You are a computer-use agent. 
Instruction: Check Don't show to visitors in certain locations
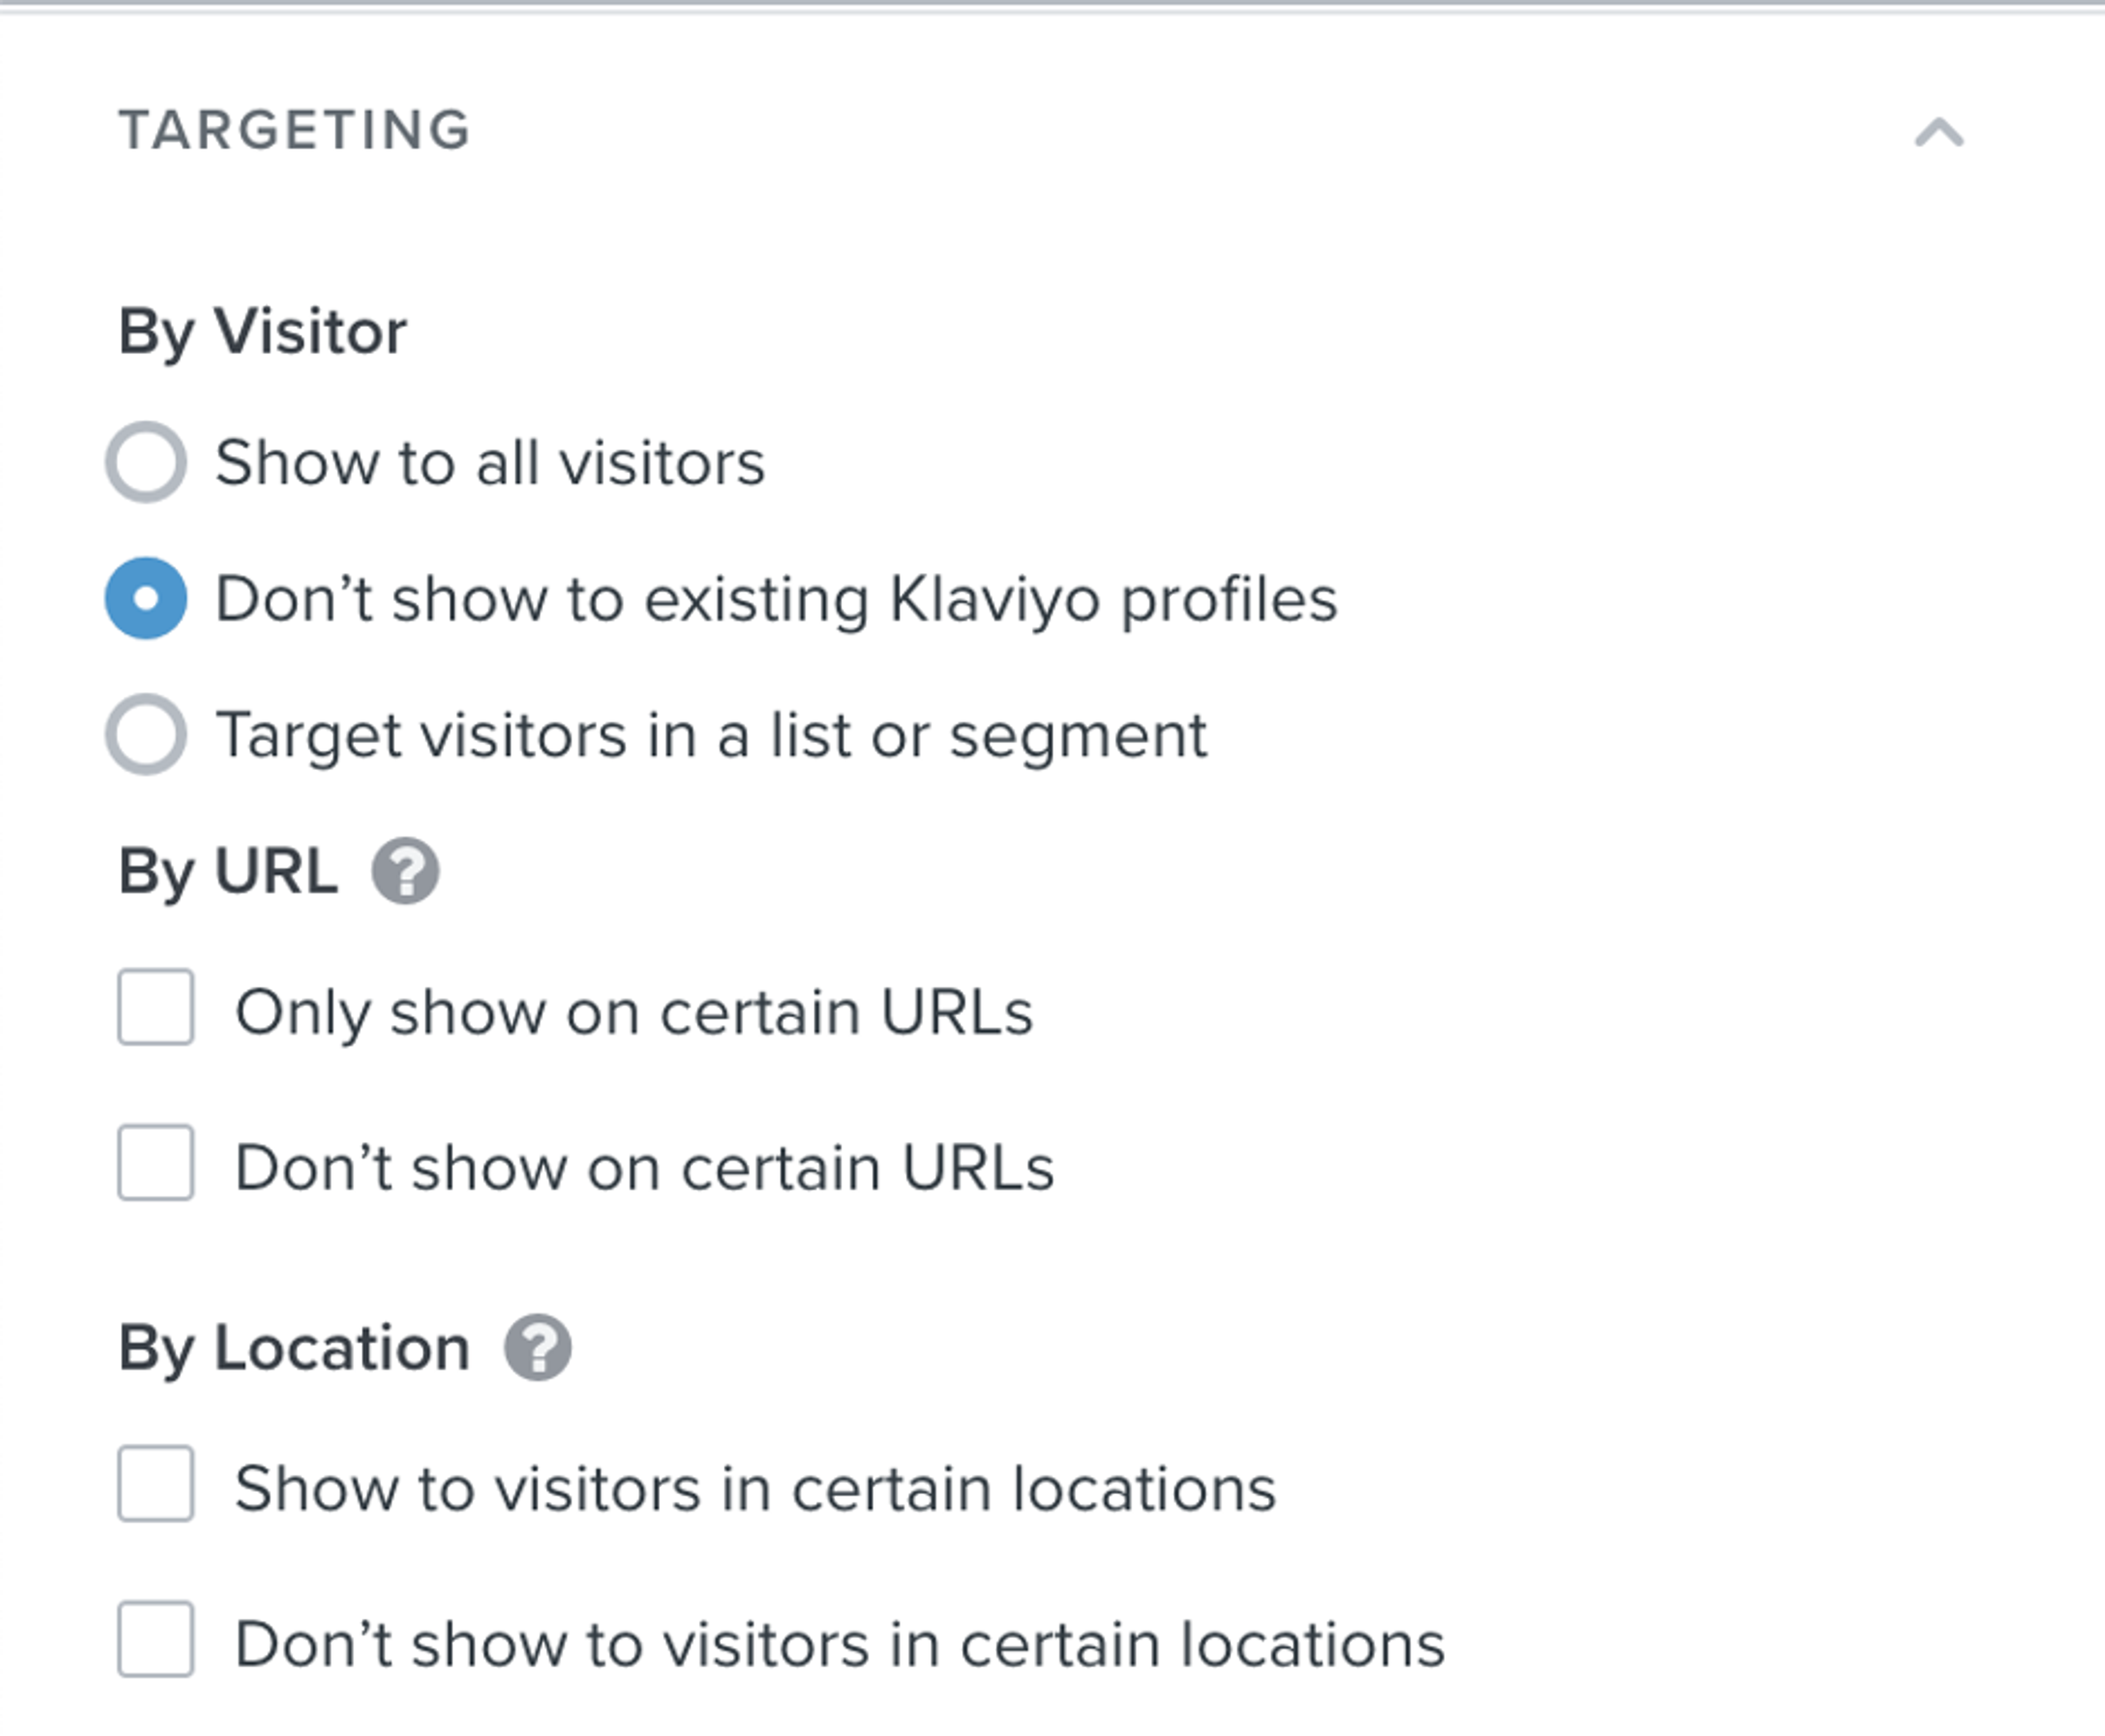[157, 1642]
